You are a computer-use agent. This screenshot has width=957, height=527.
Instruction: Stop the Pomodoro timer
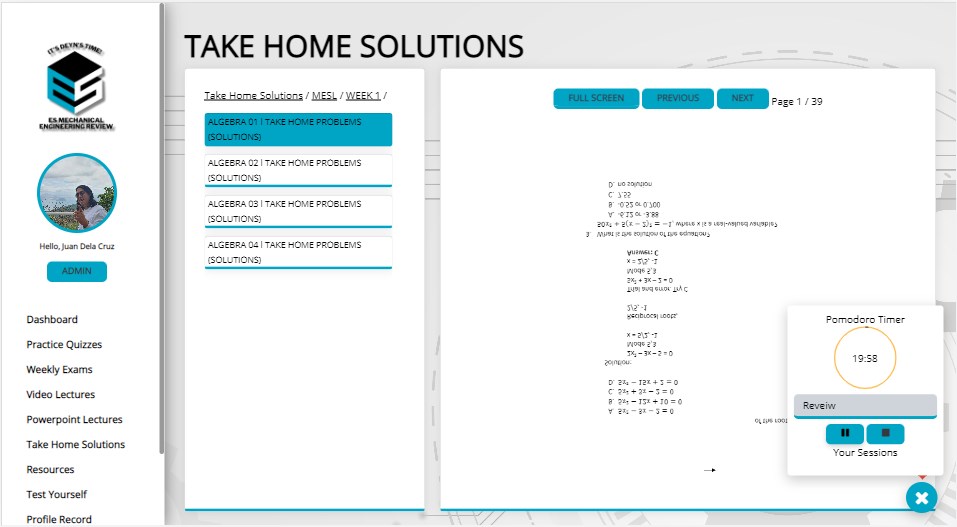(x=885, y=433)
